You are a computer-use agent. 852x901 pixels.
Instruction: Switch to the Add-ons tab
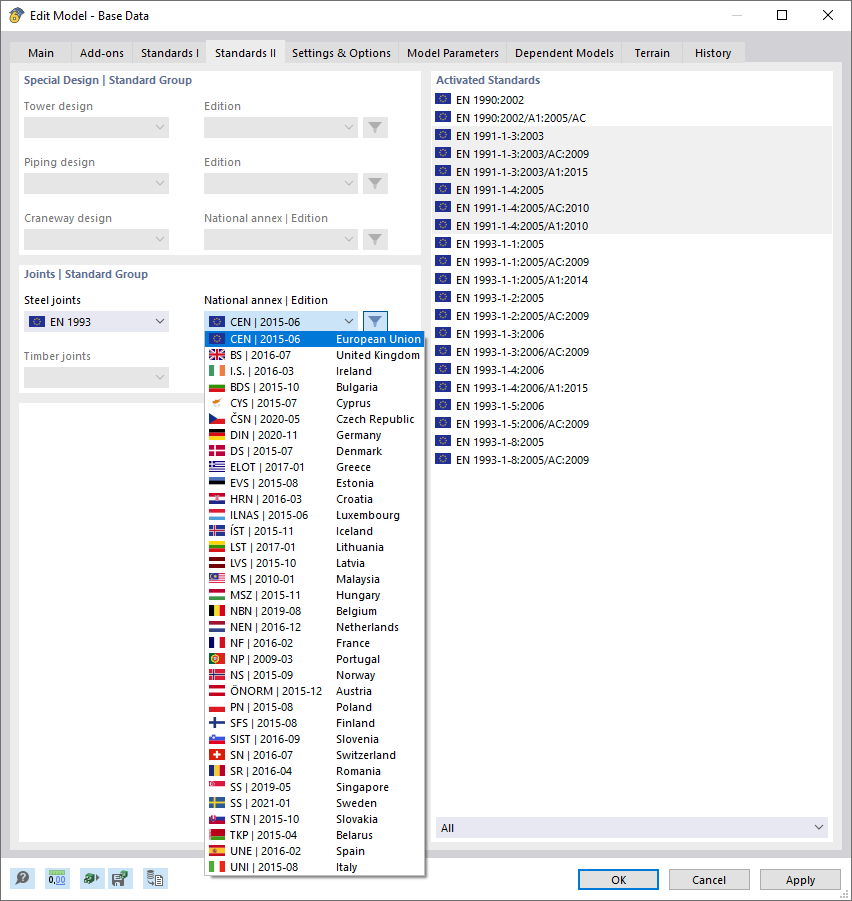[102, 53]
